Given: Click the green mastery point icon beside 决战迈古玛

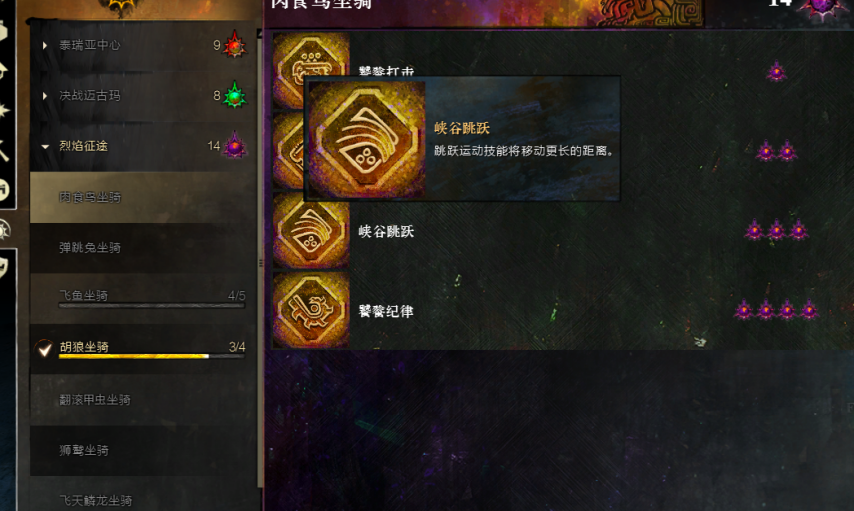Looking at the screenshot, I should [235, 95].
